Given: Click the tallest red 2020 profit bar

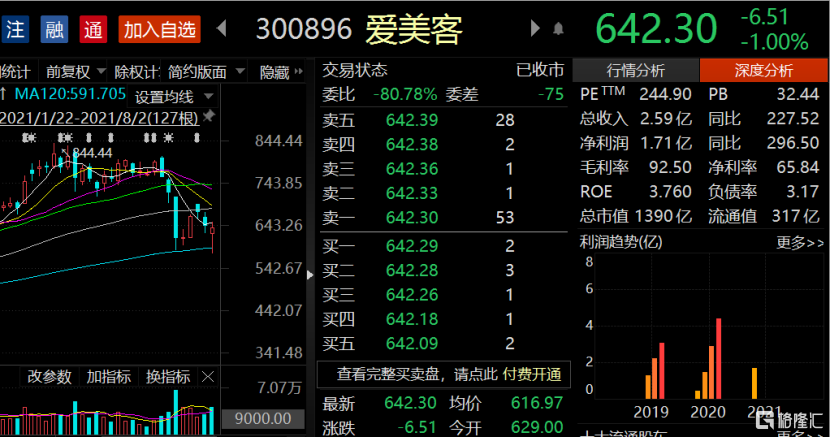Looking at the screenshot, I should [x=718, y=359].
